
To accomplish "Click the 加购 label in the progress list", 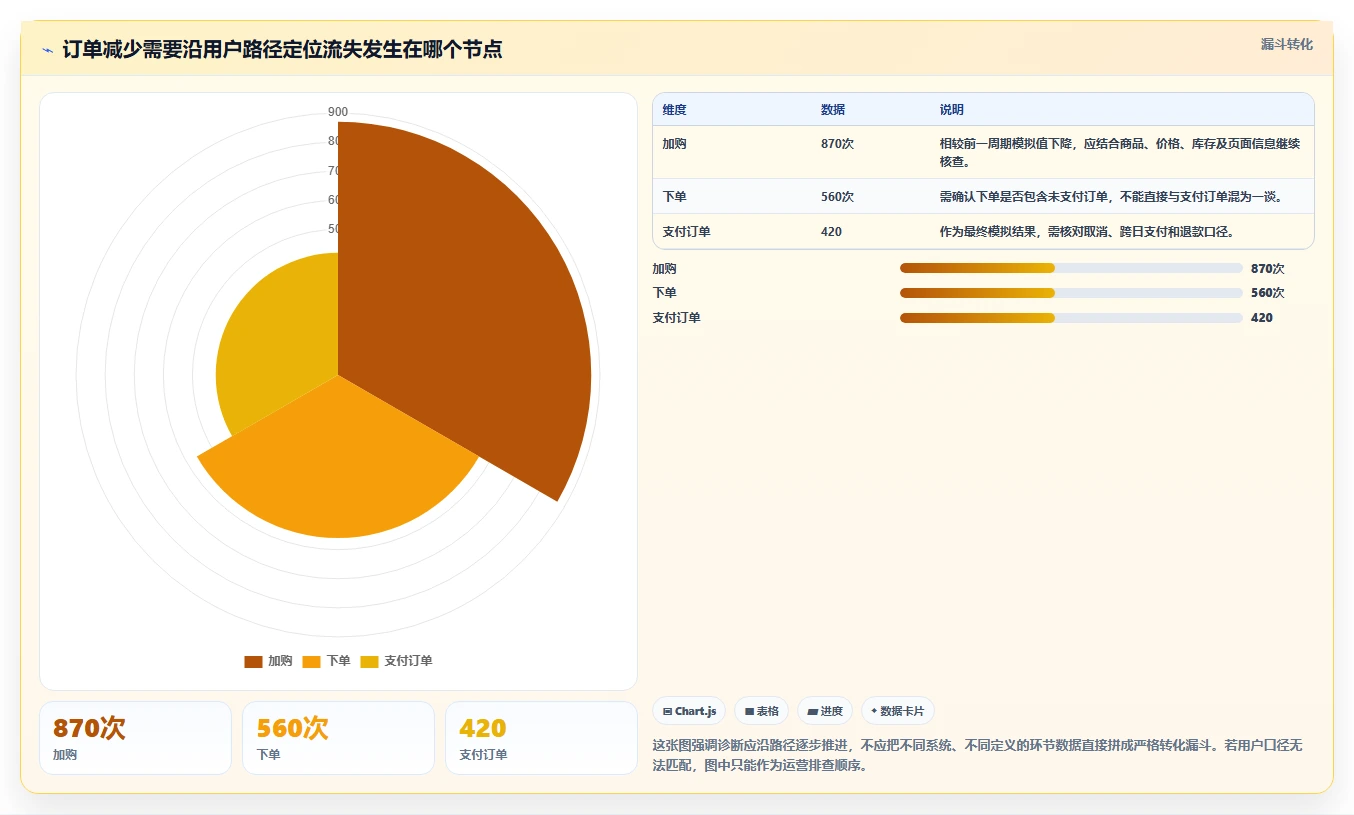I will click(x=664, y=268).
